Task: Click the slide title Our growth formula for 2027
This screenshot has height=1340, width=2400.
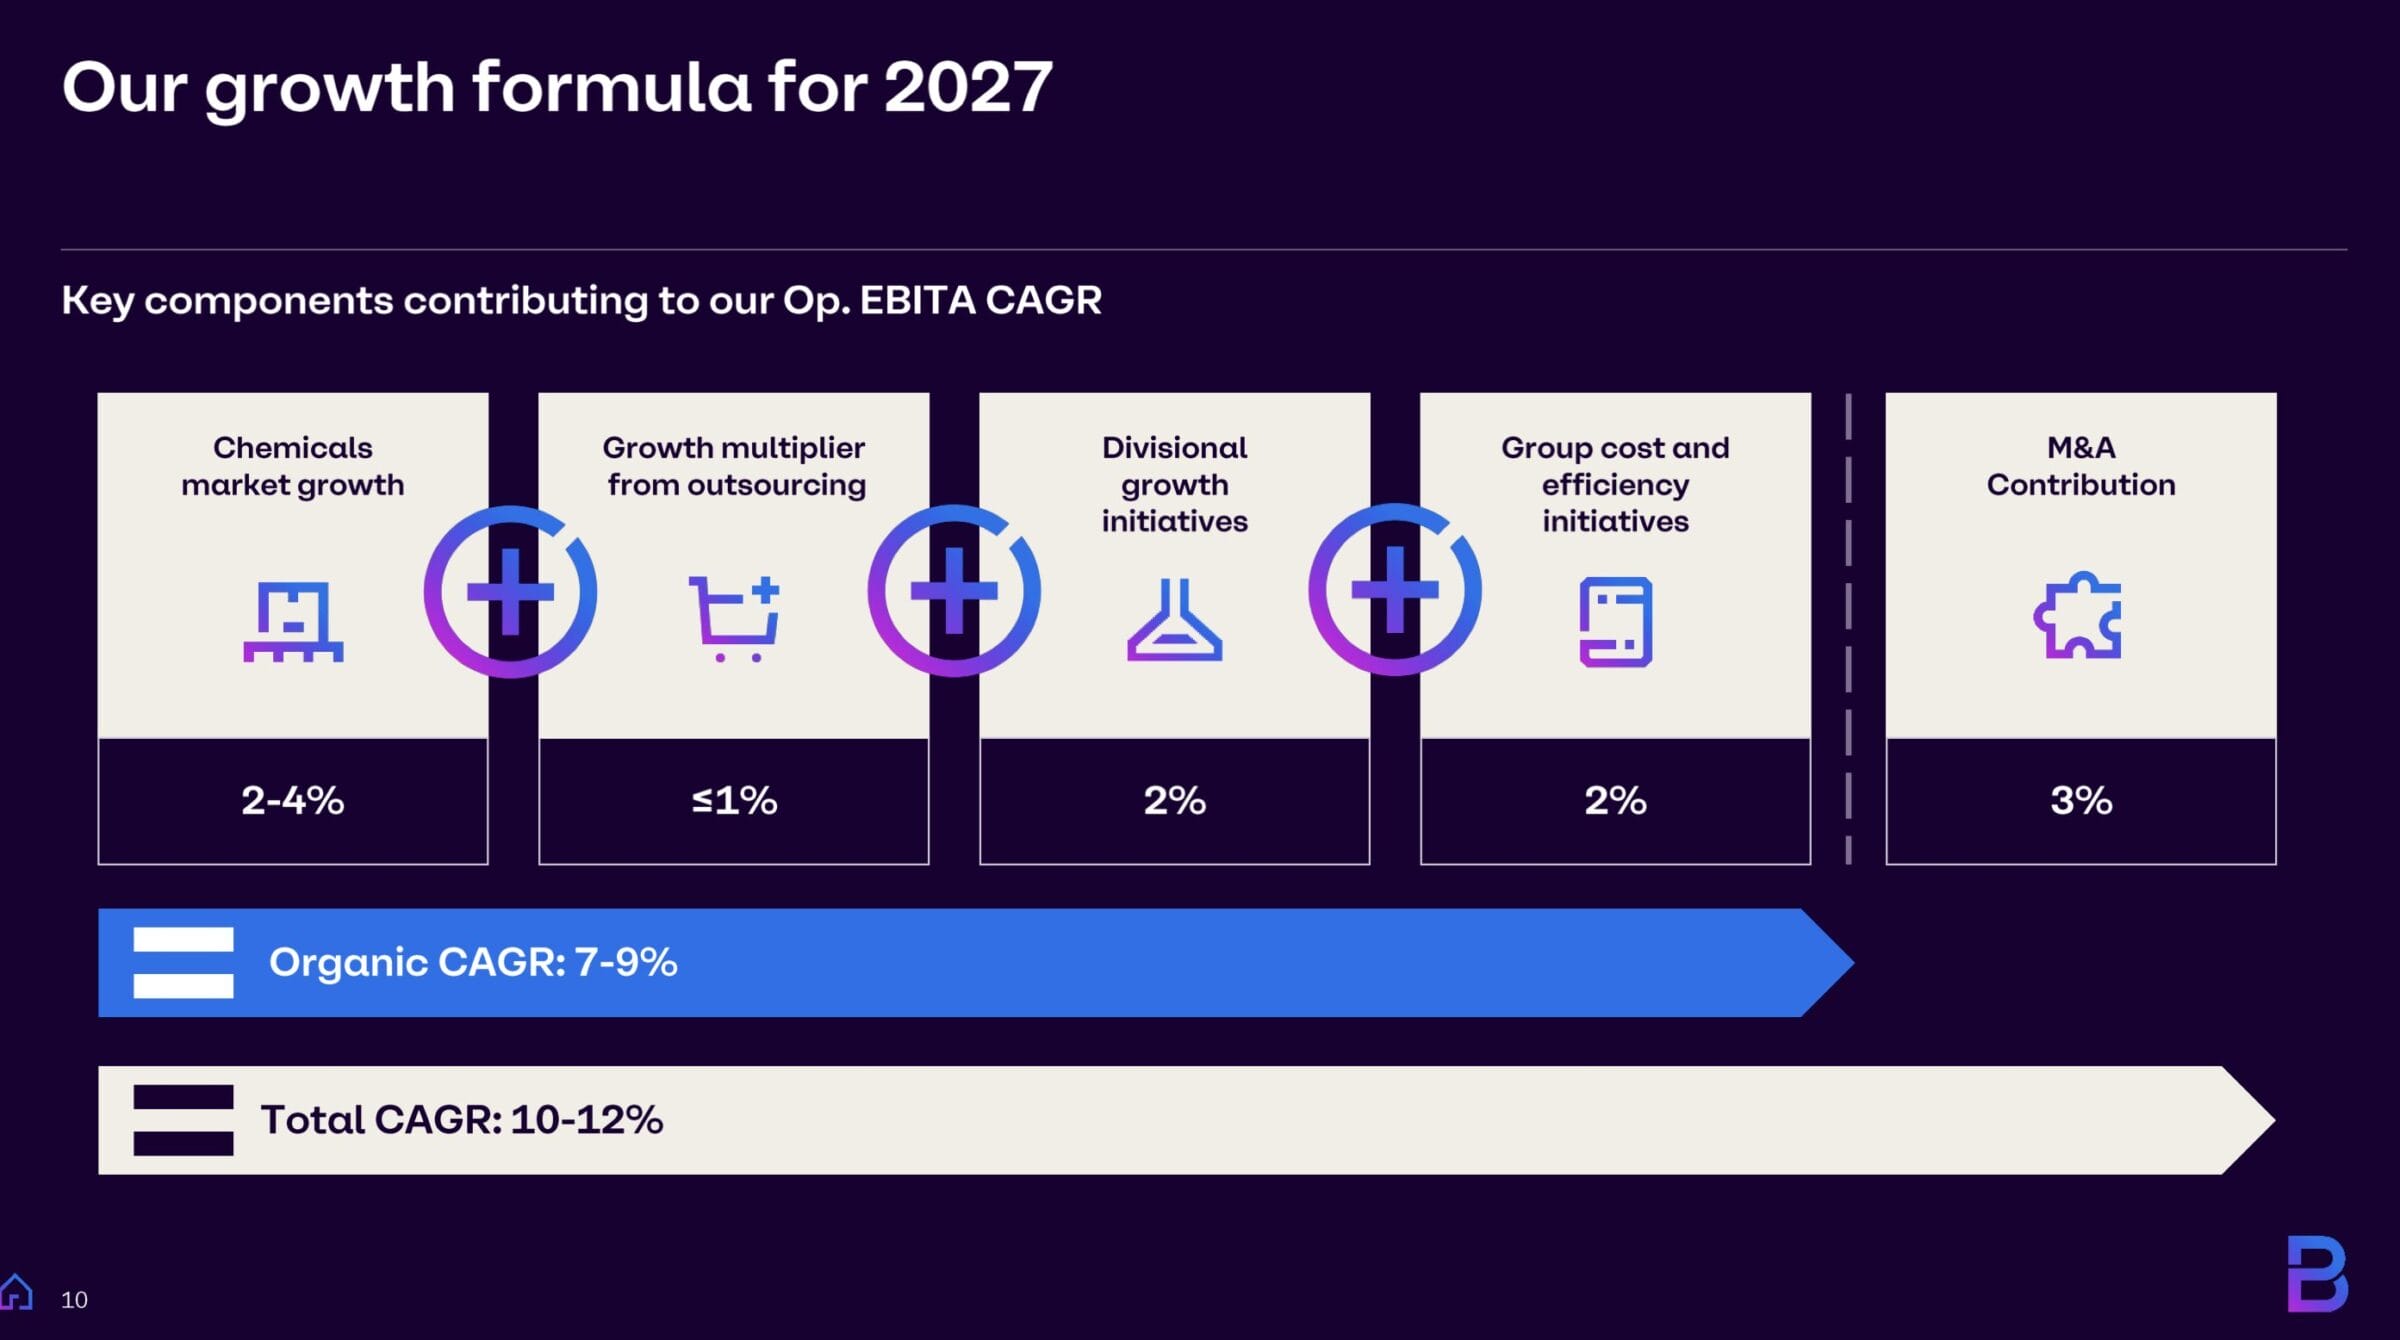Action: 557,87
